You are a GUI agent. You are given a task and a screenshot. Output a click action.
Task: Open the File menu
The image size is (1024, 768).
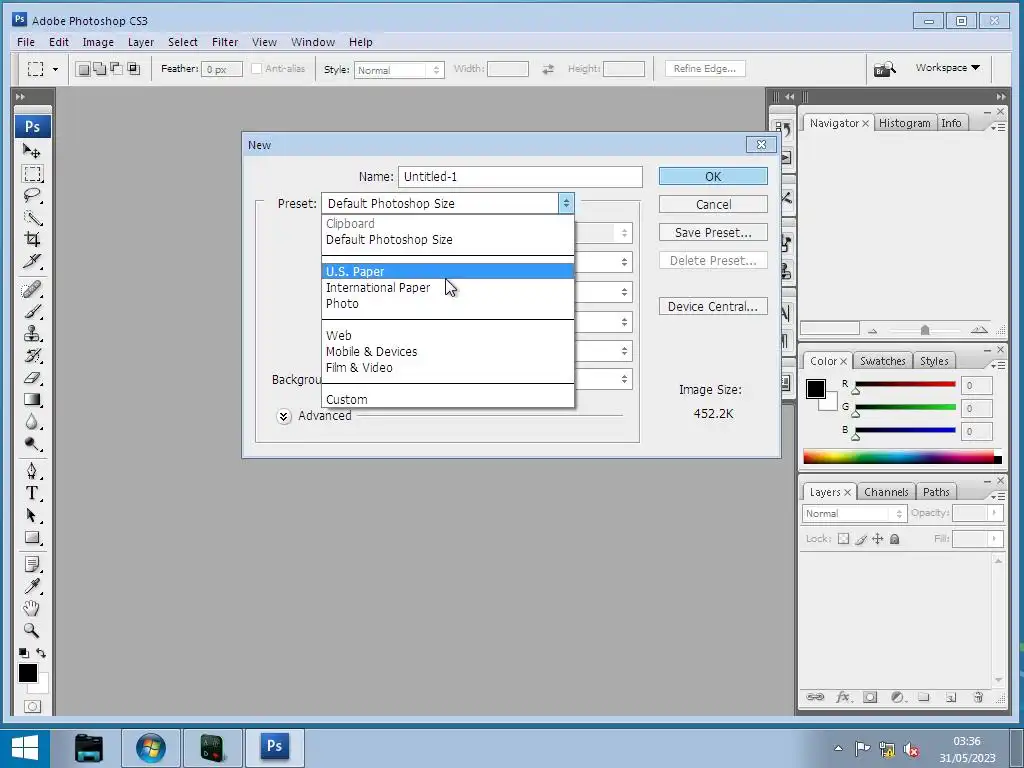coord(26,42)
